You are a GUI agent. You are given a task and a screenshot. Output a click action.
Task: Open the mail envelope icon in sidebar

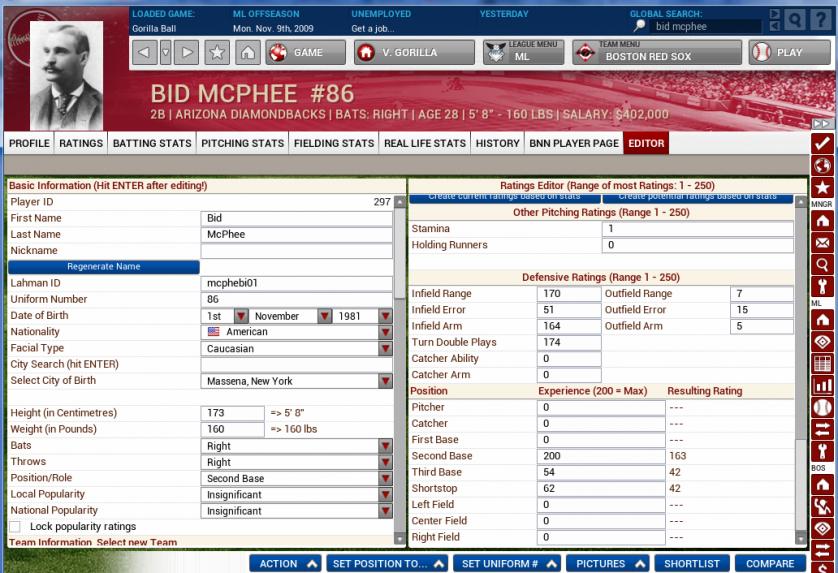coord(823,243)
